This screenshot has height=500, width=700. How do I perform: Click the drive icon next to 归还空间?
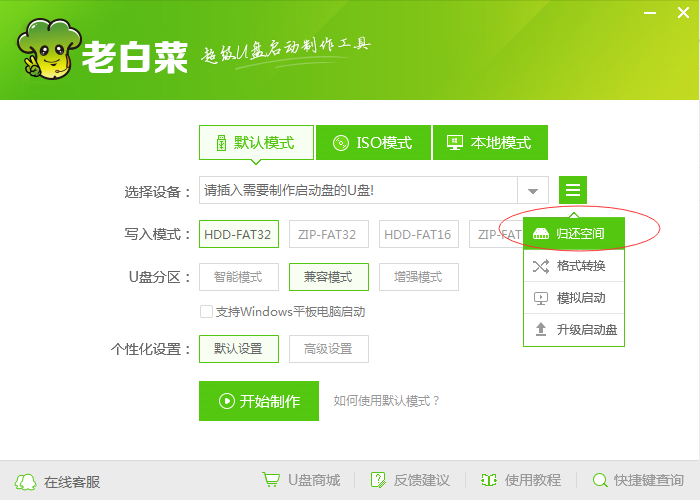pyautogui.click(x=541, y=233)
